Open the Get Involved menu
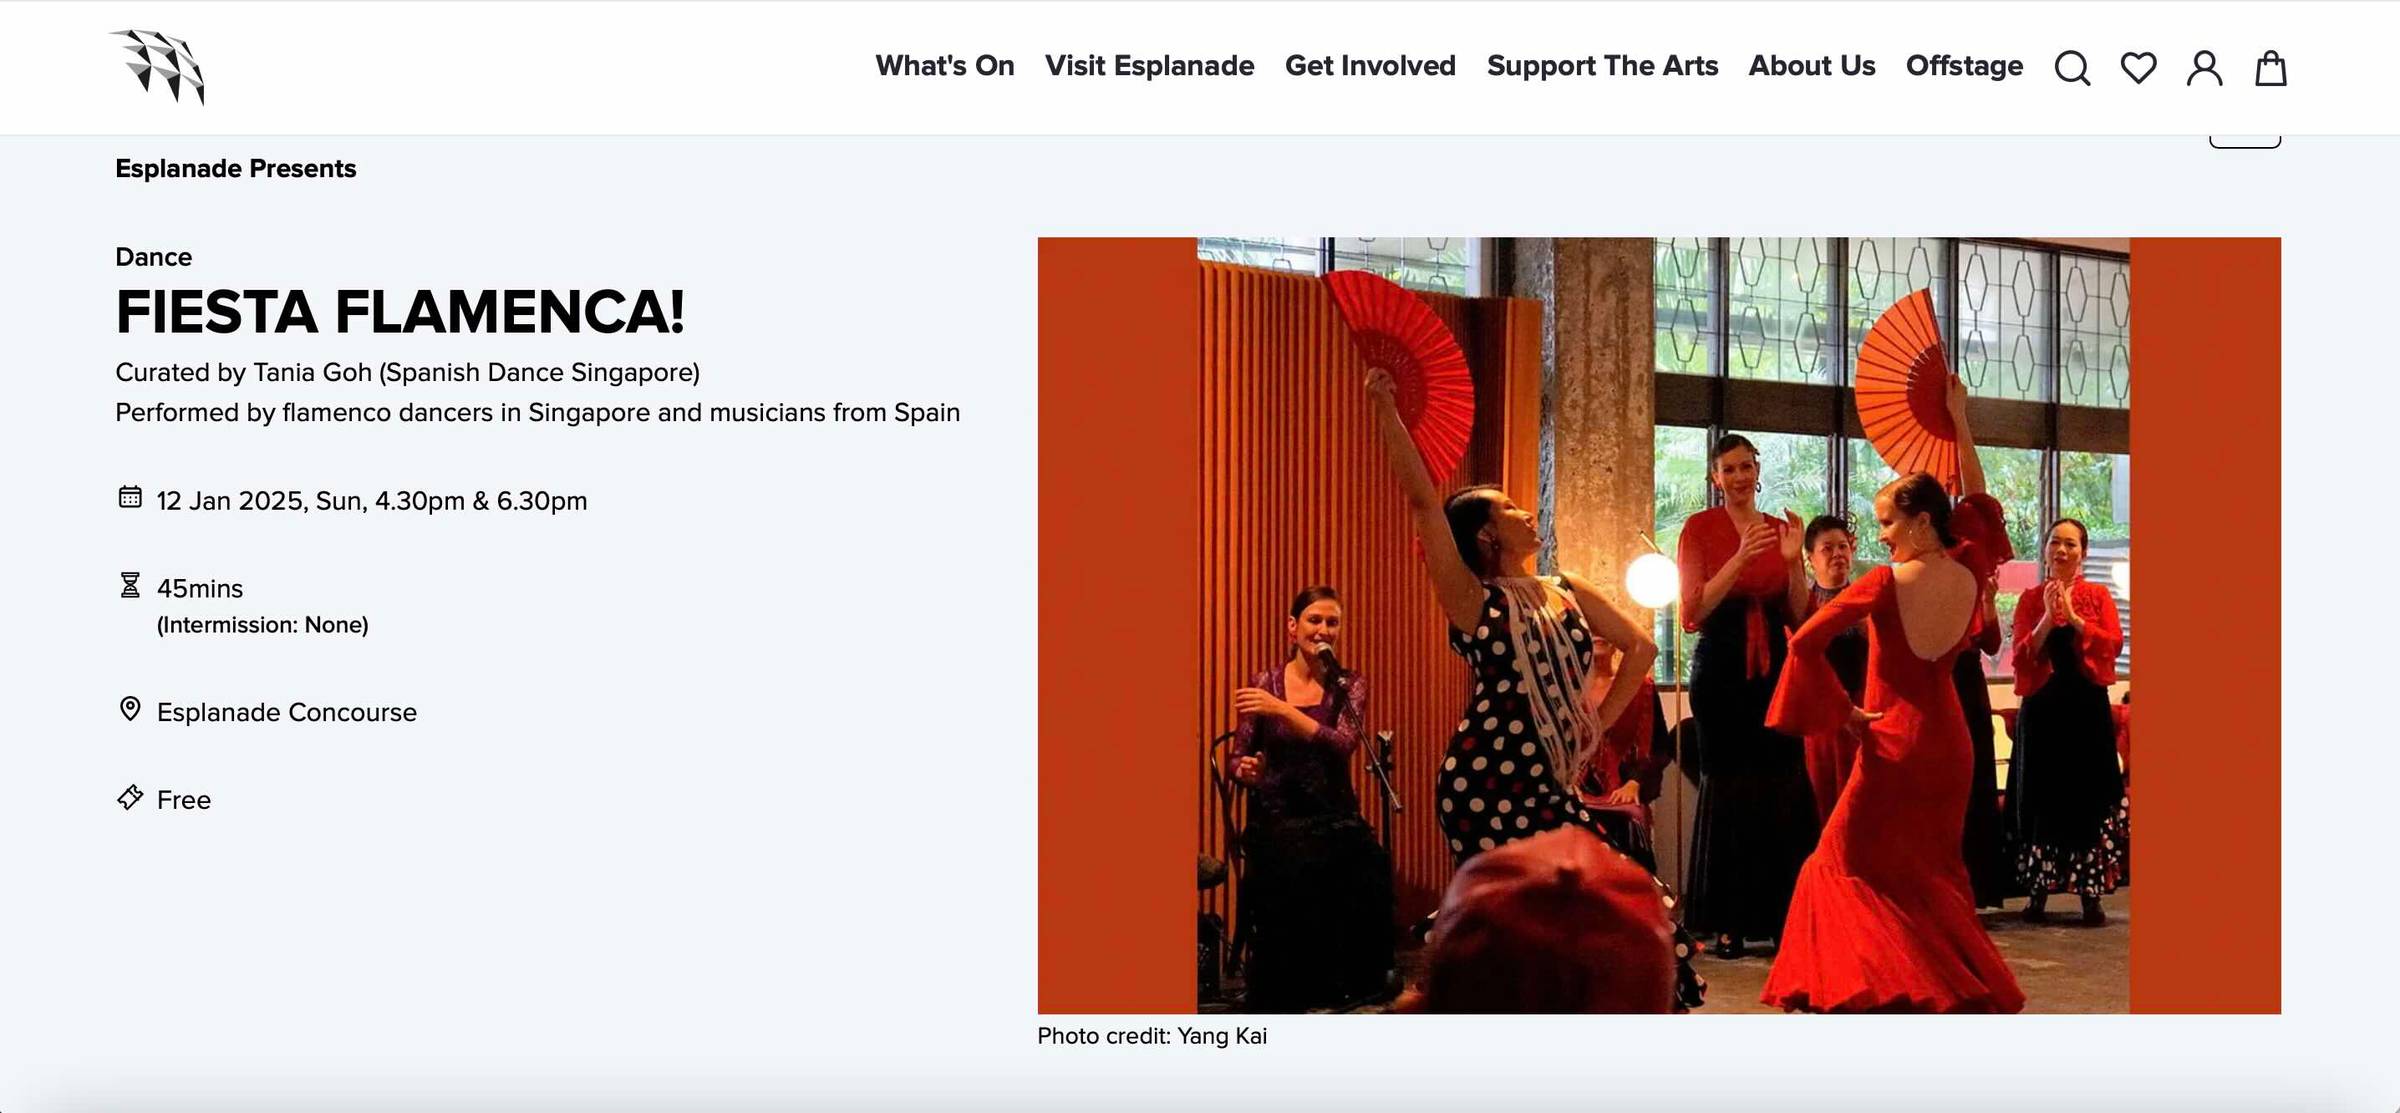Viewport: 2400px width, 1113px height. click(x=1370, y=66)
